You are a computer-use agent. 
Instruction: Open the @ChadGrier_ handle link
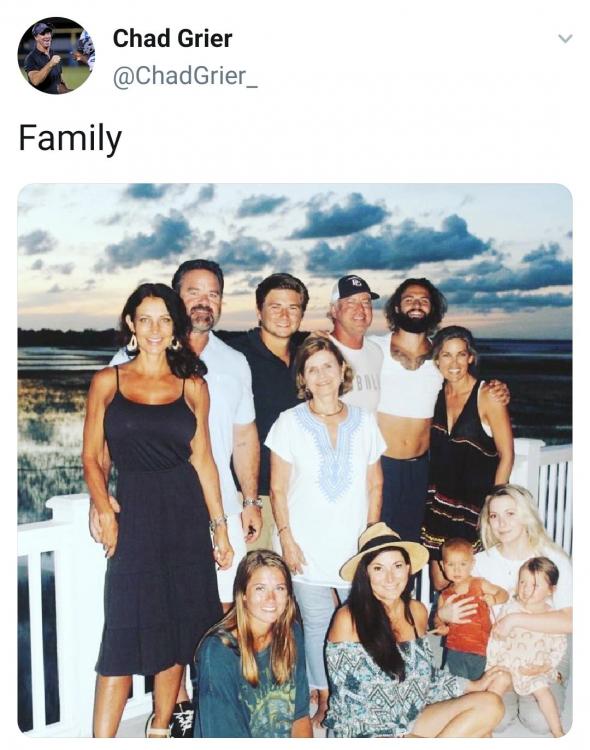(185, 76)
